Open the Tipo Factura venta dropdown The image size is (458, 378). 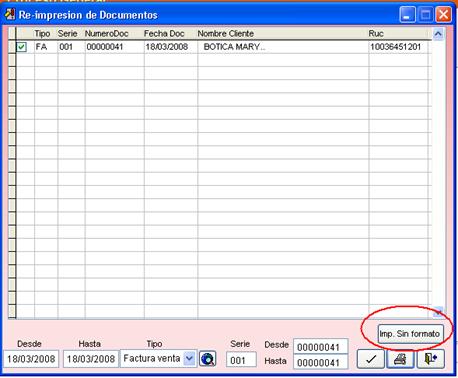pos(189,359)
